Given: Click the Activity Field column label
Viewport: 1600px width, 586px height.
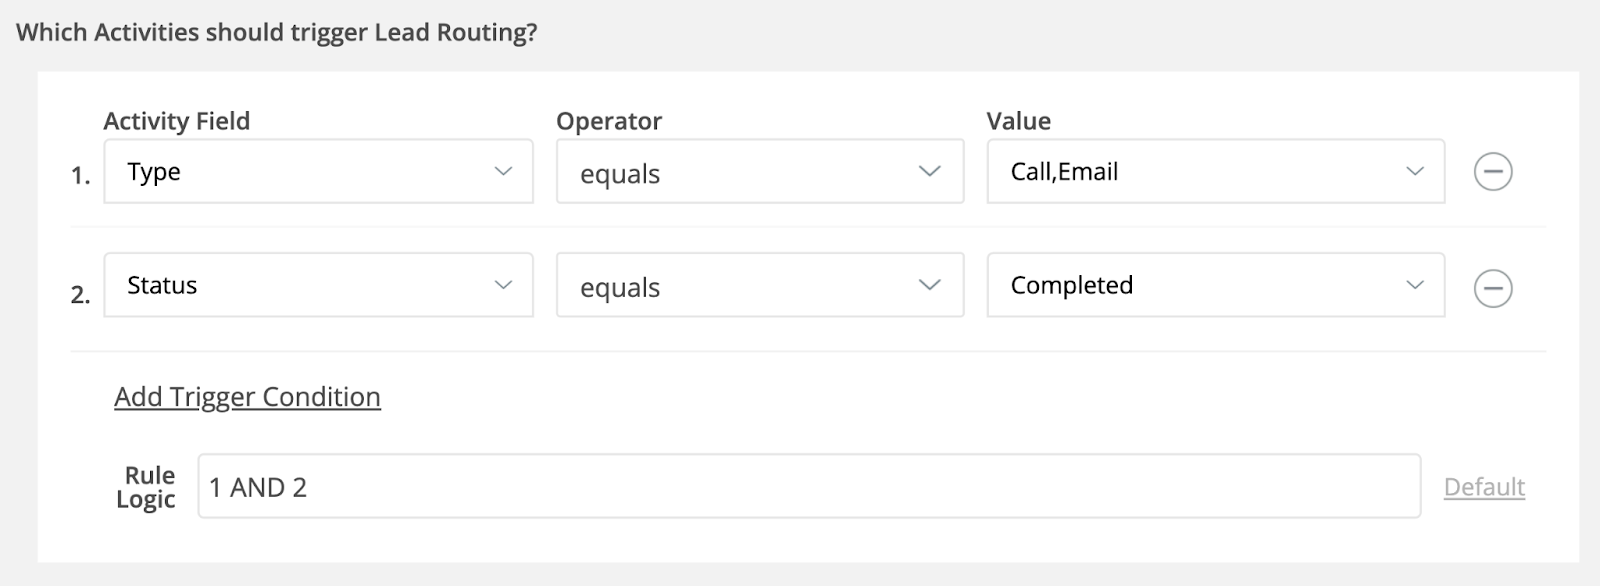Looking at the screenshot, I should click(177, 121).
